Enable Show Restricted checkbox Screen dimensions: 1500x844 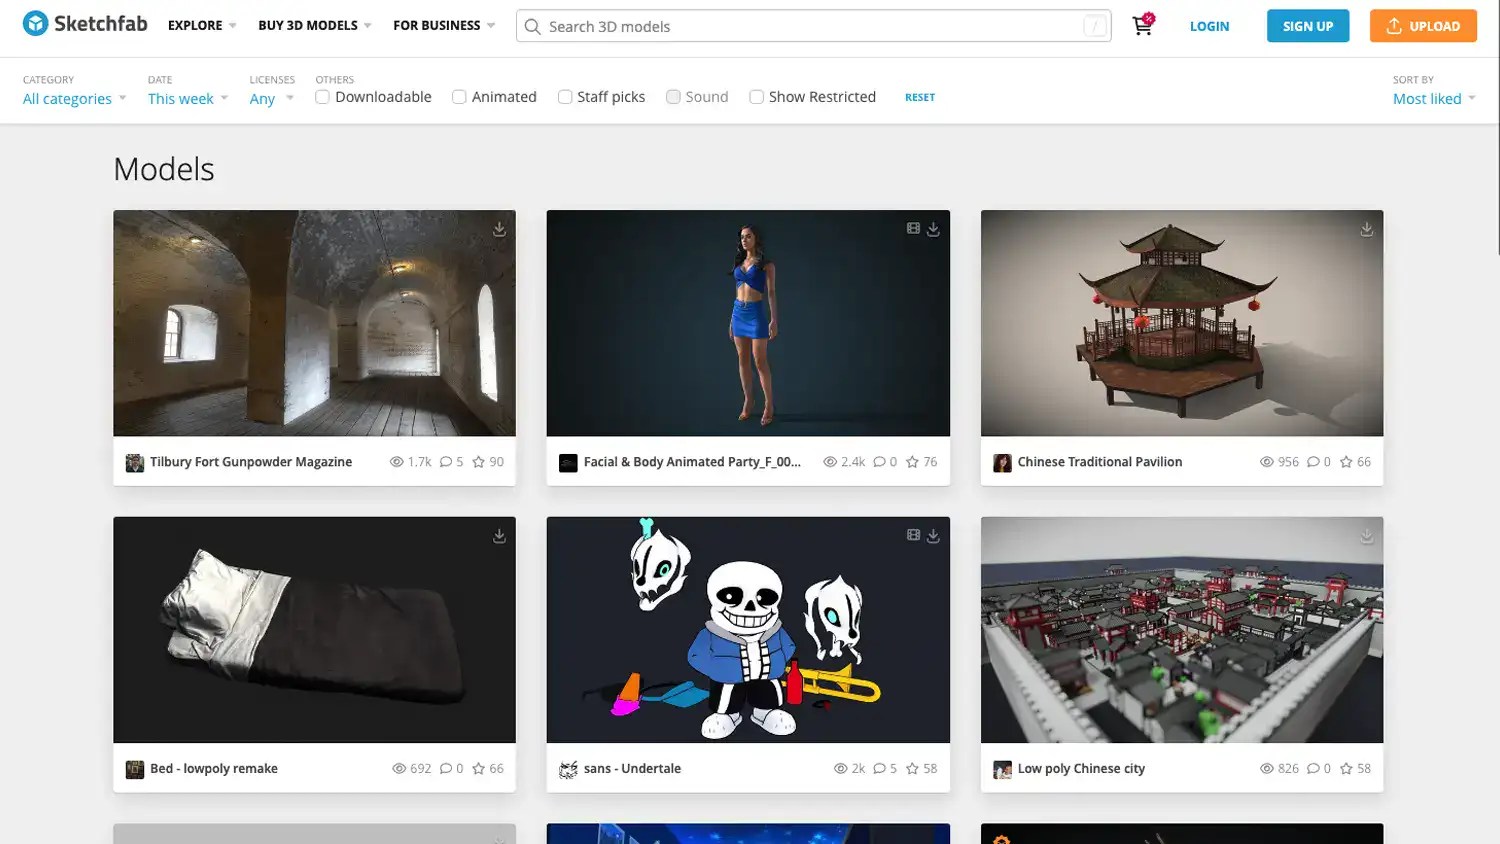pos(756,97)
